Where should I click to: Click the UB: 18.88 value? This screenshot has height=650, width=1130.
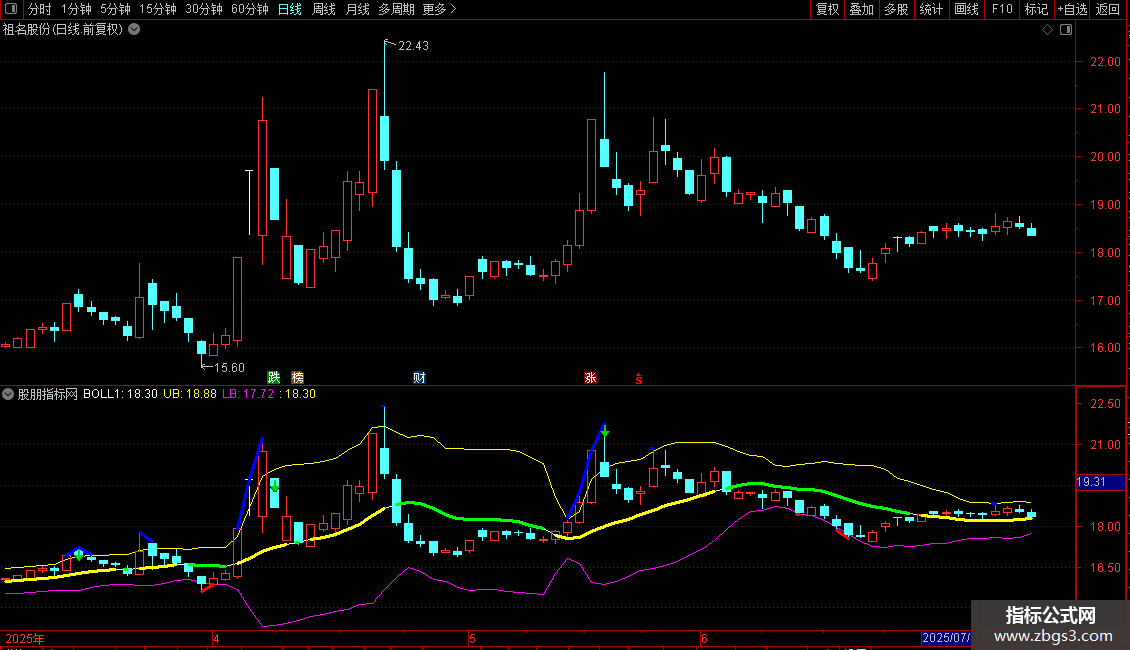pos(190,394)
